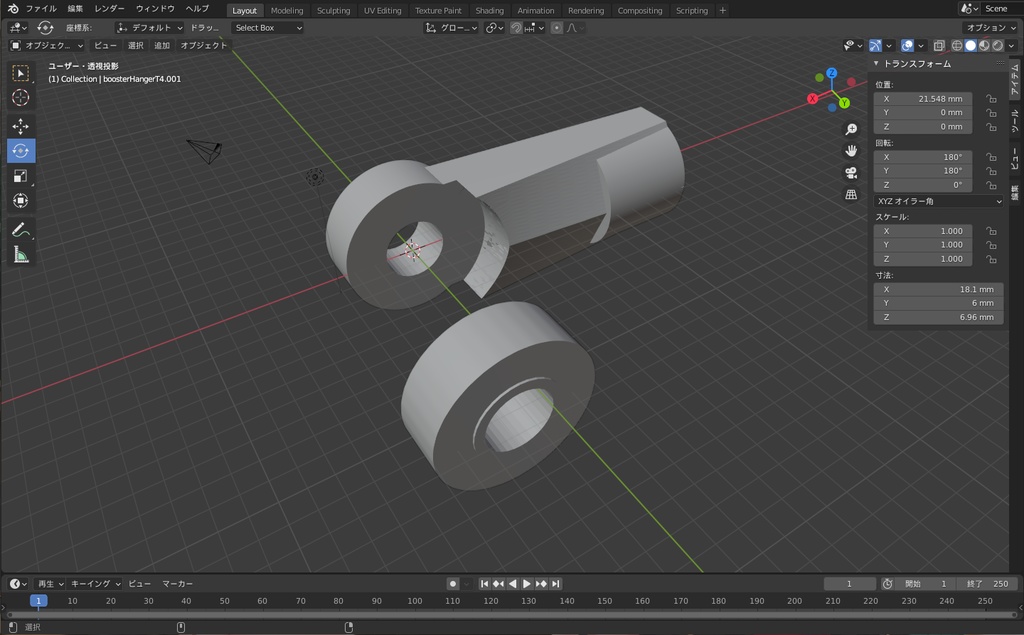Click the 終了 end frame field 250

987,583
